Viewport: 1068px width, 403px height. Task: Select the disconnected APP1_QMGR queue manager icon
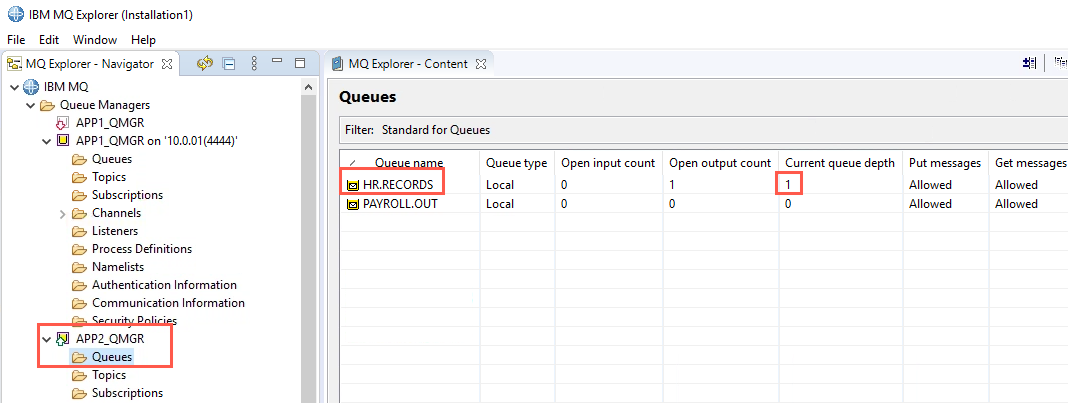62,123
